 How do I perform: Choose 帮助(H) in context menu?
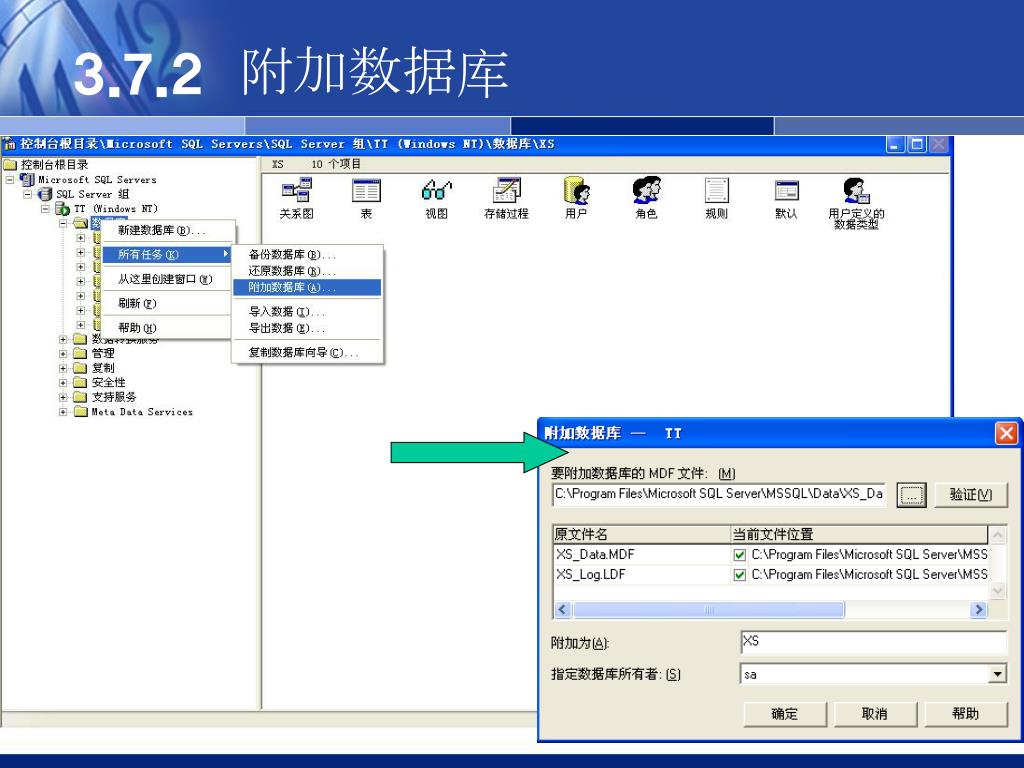pos(168,328)
